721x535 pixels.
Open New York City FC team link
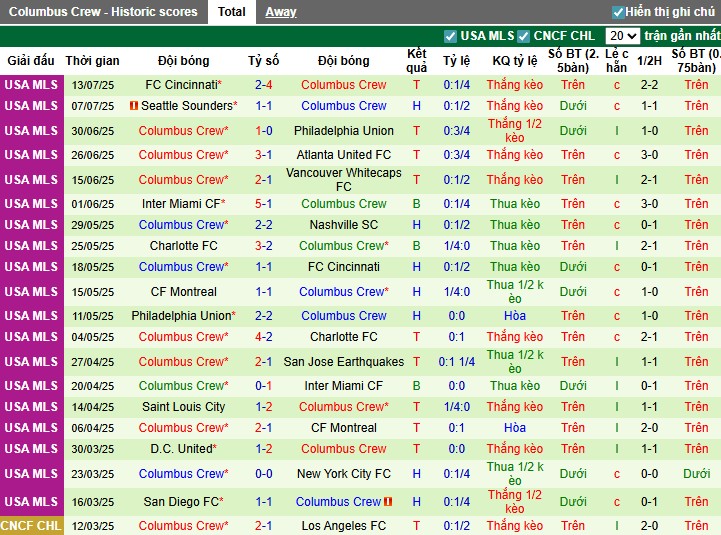[x=343, y=473]
